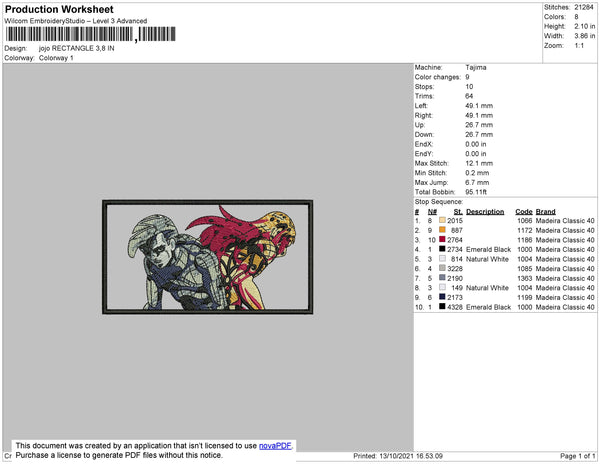Click the 'Page 1 of 1' footer text

tap(577, 456)
